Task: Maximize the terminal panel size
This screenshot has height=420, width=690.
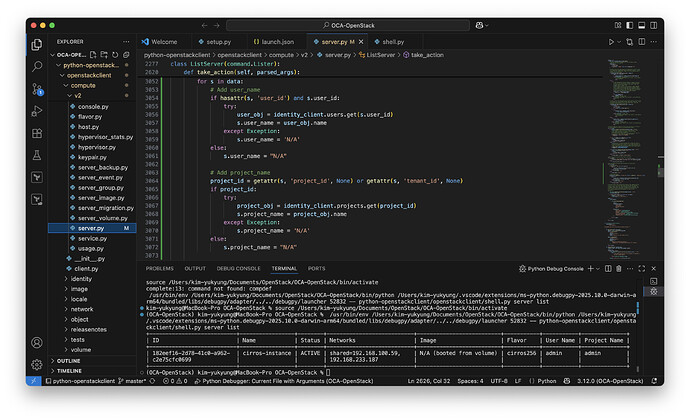Action: tap(642, 269)
